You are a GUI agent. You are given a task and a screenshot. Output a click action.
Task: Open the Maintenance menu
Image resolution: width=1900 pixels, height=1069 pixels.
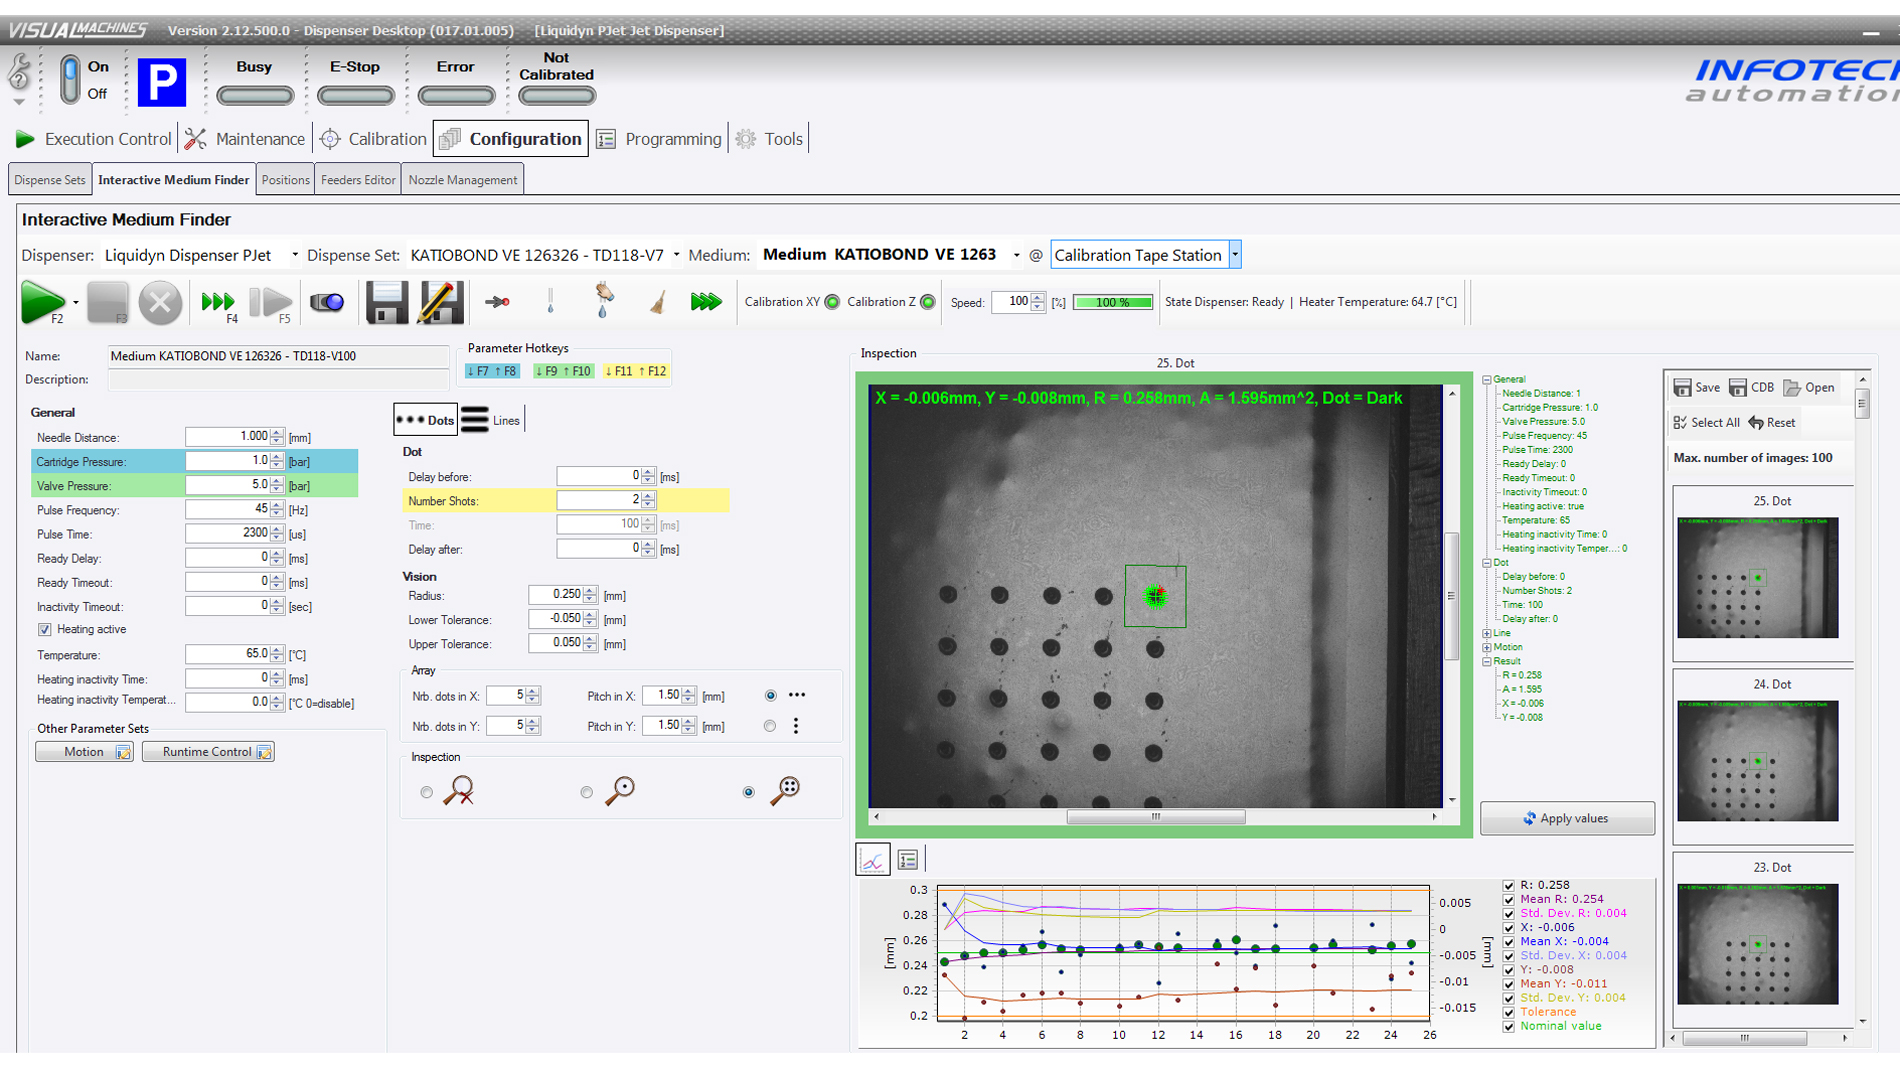tap(245, 139)
